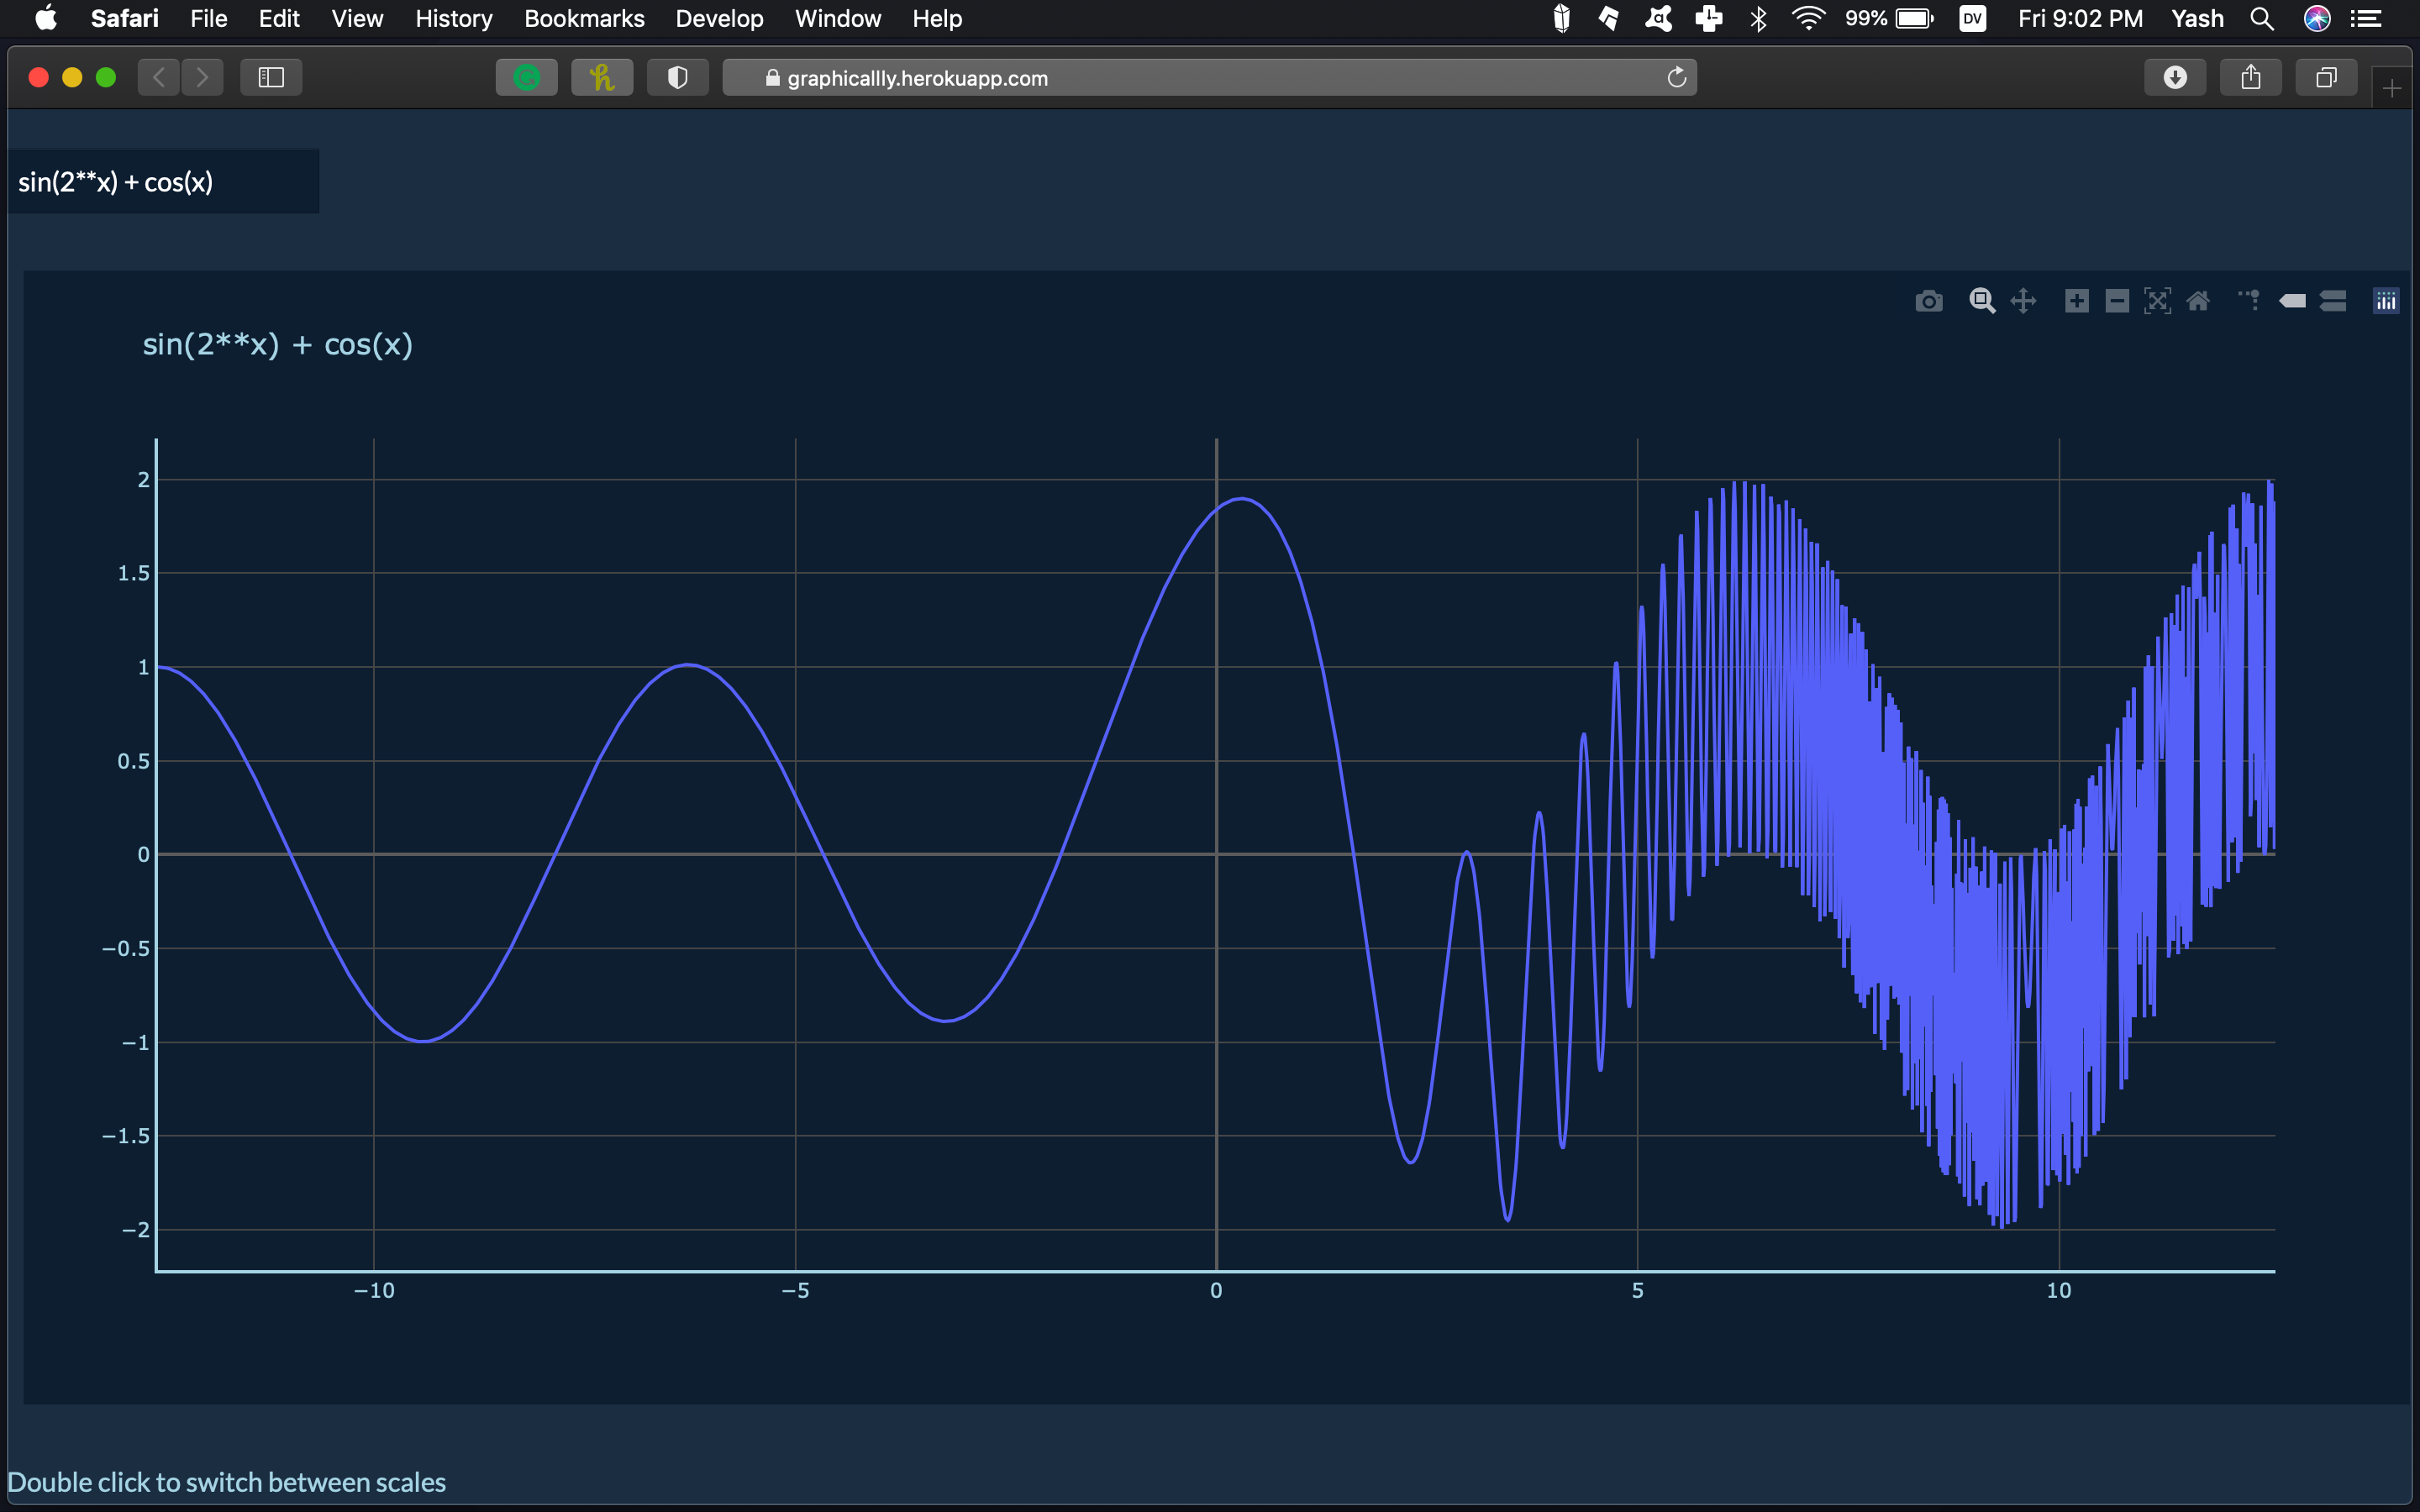The image size is (2420, 1512).
Task: Click the clock showing Fri 9:02 PM
Action: (x=2080, y=18)
